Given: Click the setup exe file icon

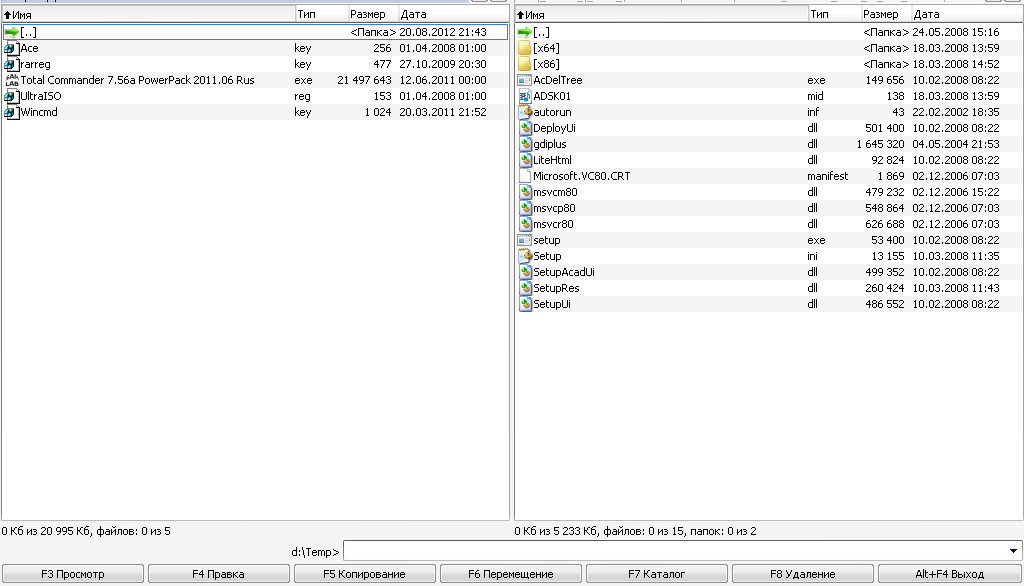Looking at the screenshot, I should coord(524,240).
